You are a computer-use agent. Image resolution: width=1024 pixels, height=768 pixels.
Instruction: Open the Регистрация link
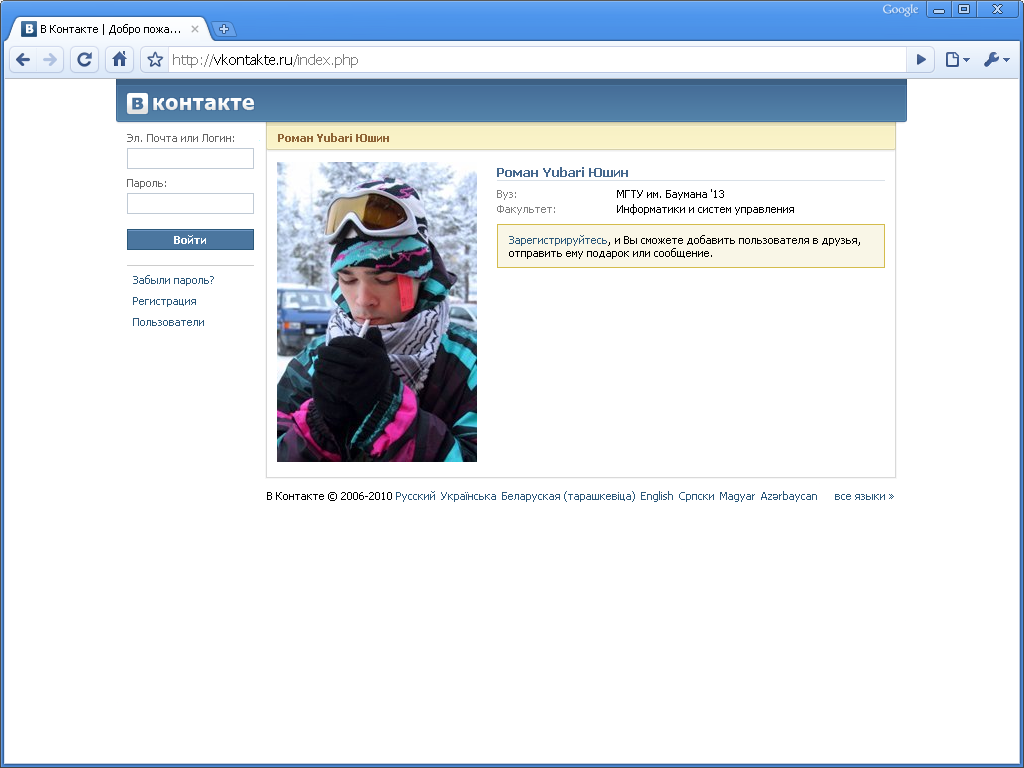pyautogui.click(x=164, y=301)
